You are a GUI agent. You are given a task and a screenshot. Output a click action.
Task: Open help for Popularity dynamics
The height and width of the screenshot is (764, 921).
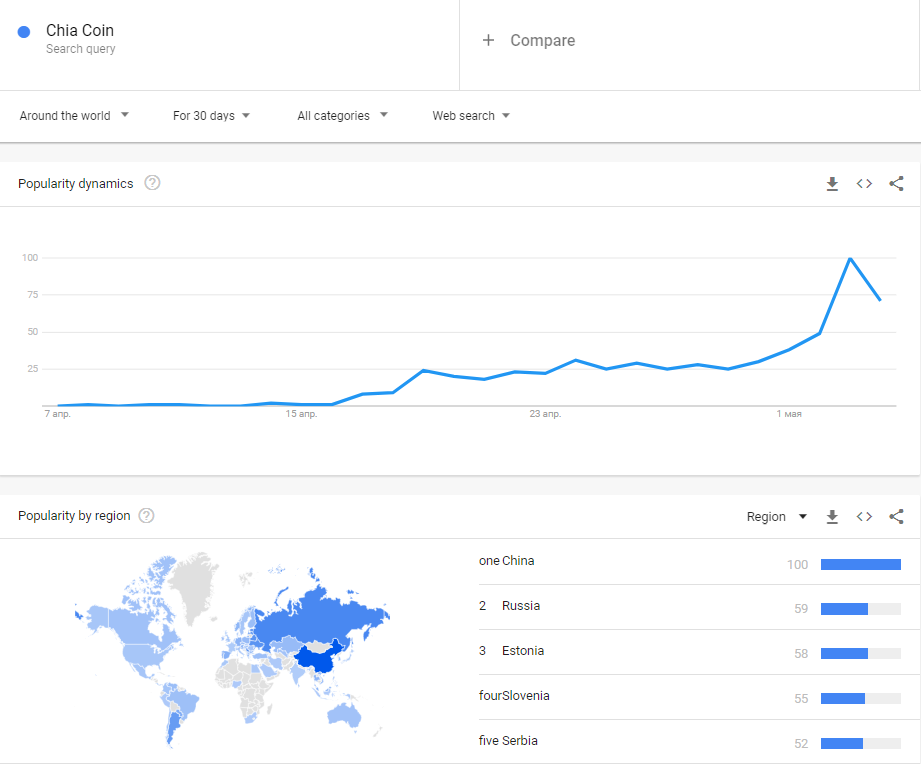click(152, 183)
